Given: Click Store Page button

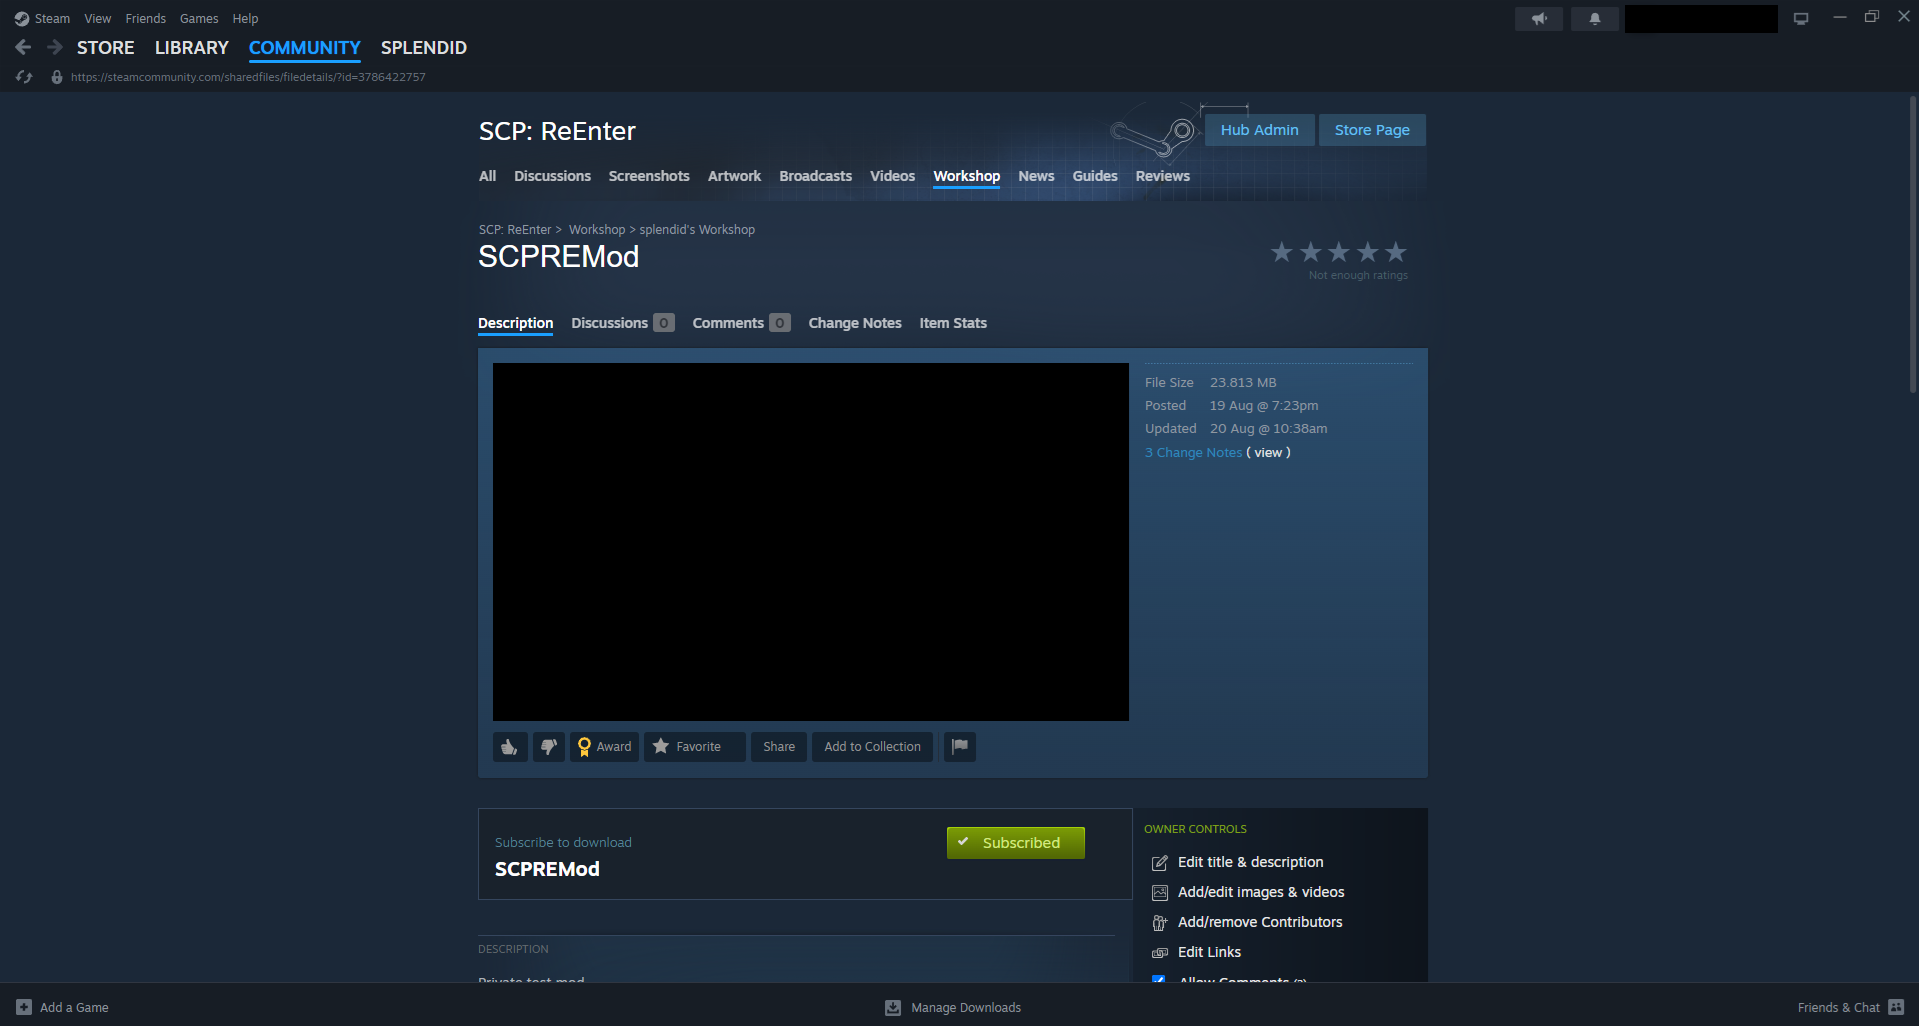Looking at the screenshot, I should tap(1372, 130).
